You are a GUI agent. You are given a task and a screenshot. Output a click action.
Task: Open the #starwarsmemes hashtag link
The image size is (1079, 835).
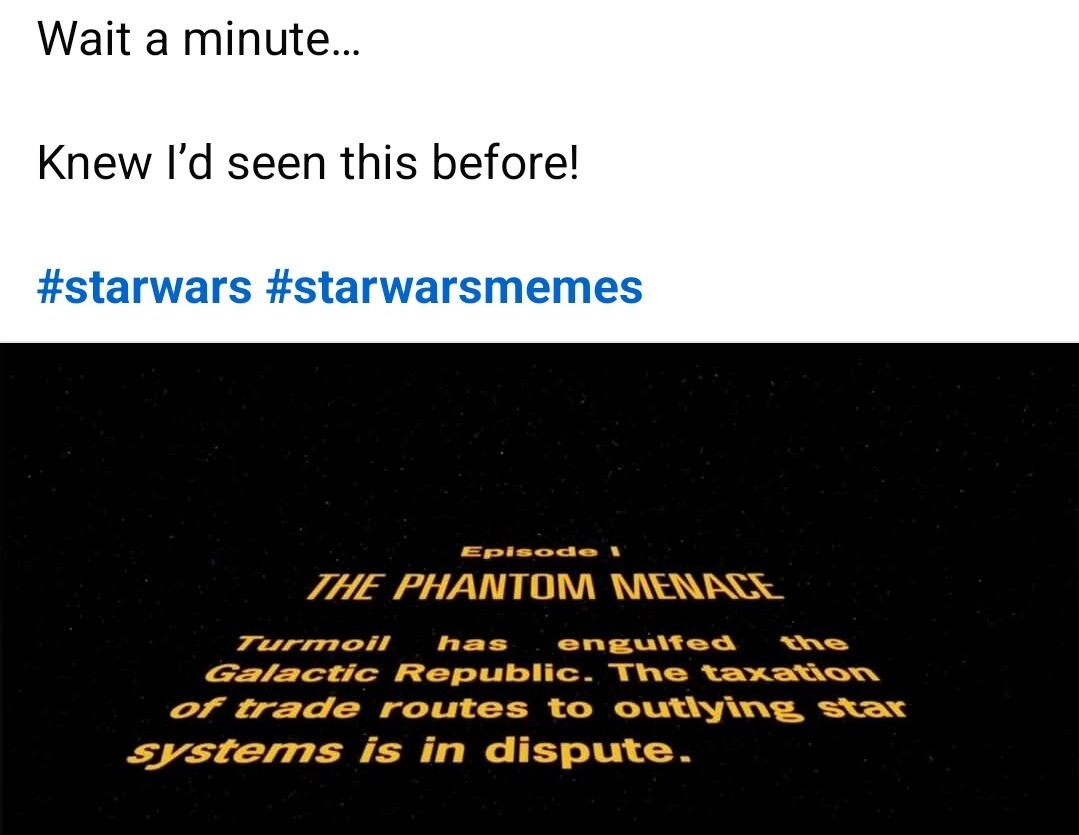(453, 287)
